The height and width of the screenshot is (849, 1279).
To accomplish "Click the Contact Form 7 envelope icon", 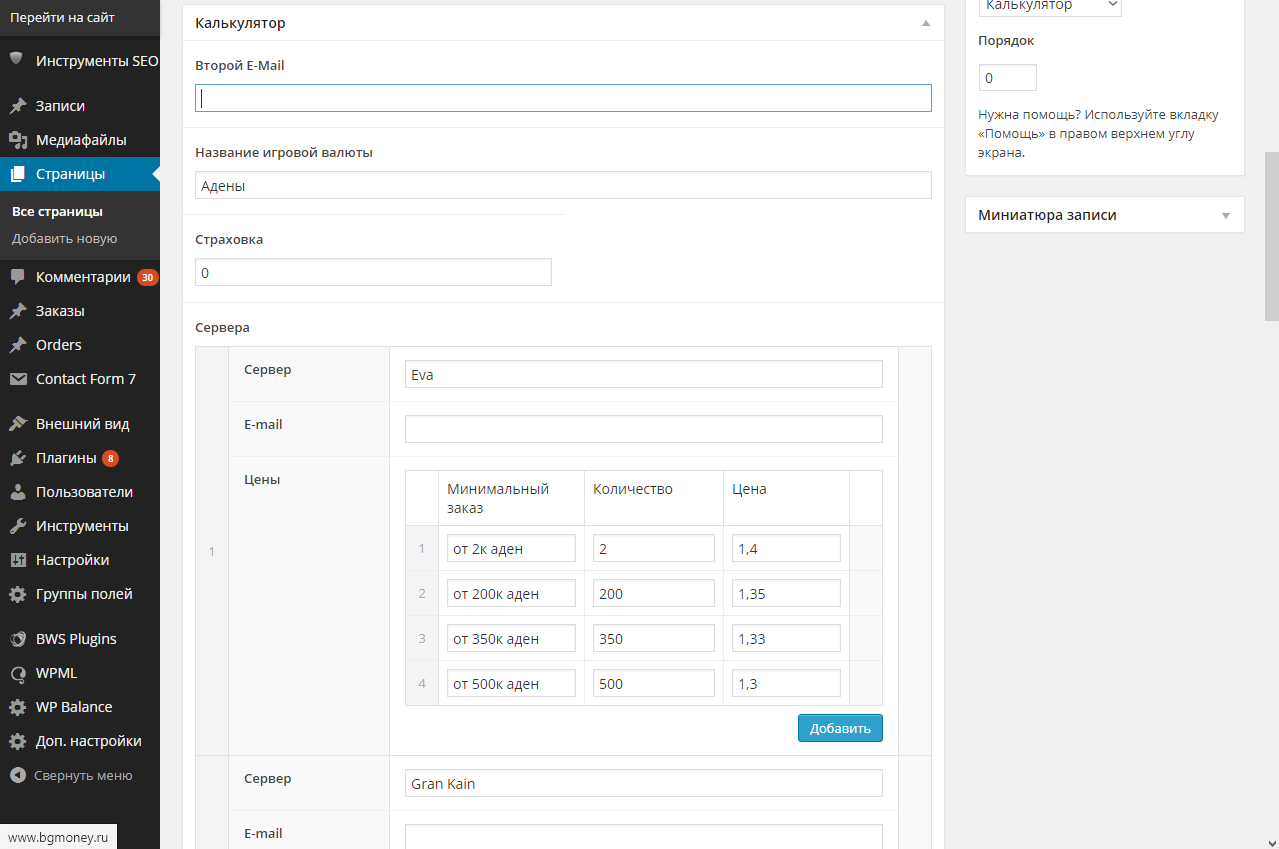I will point(17,379).
